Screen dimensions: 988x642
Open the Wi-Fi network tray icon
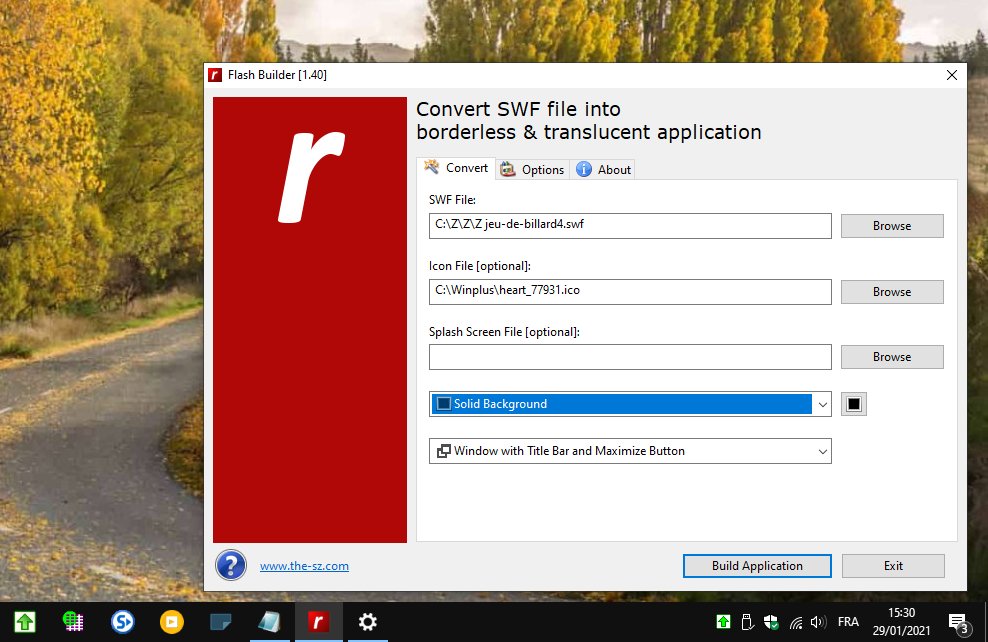click(796, 622)
